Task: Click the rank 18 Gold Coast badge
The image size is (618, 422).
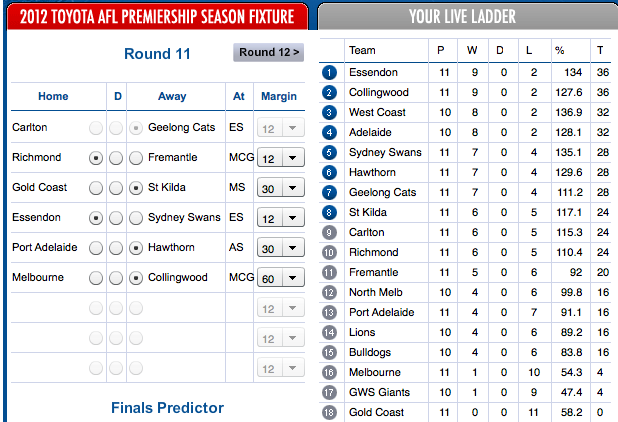Action: point(330,412)
